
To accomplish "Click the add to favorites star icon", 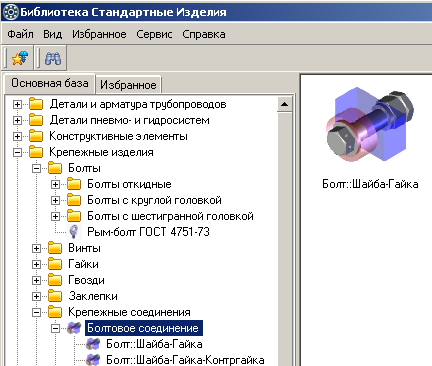I will (20, 58).
